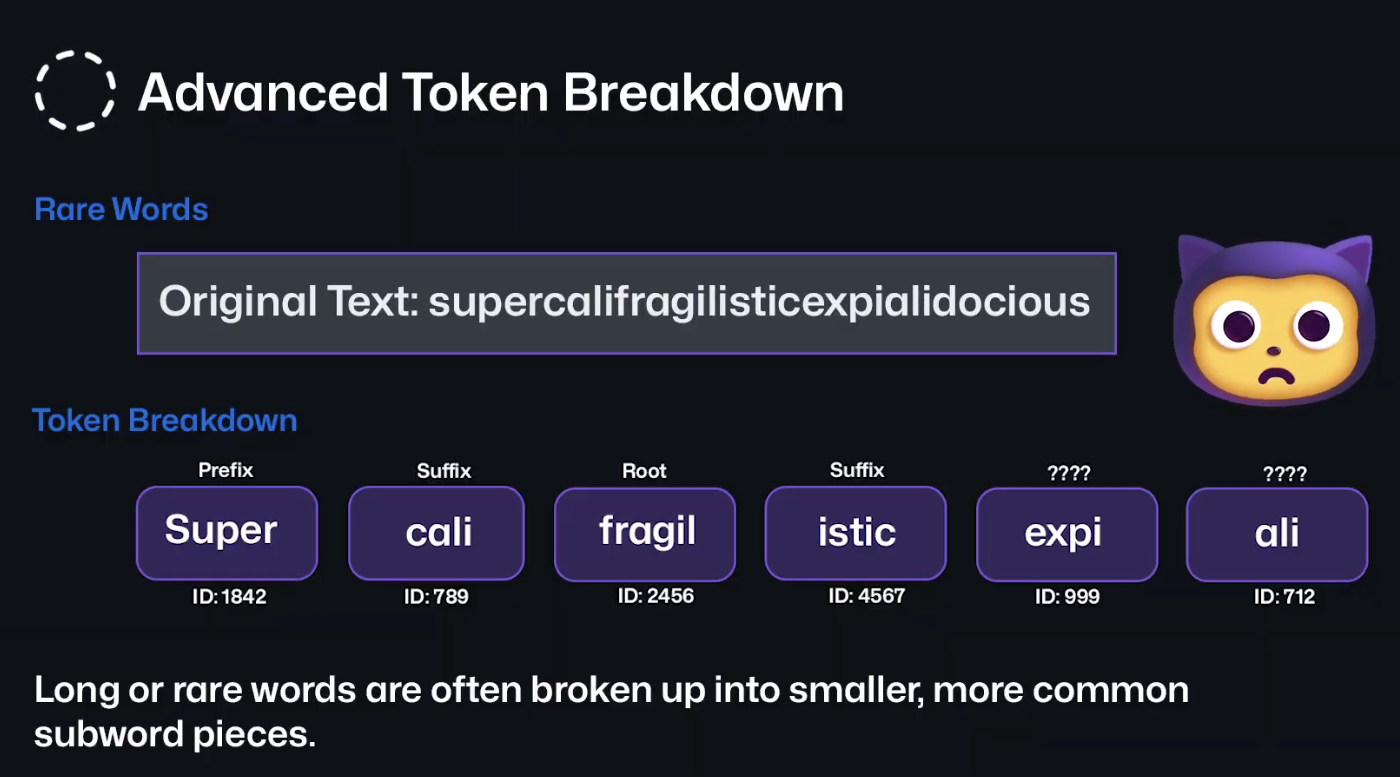
Task: Click the worried cat mascot emoji
Action: [1273, 320]
